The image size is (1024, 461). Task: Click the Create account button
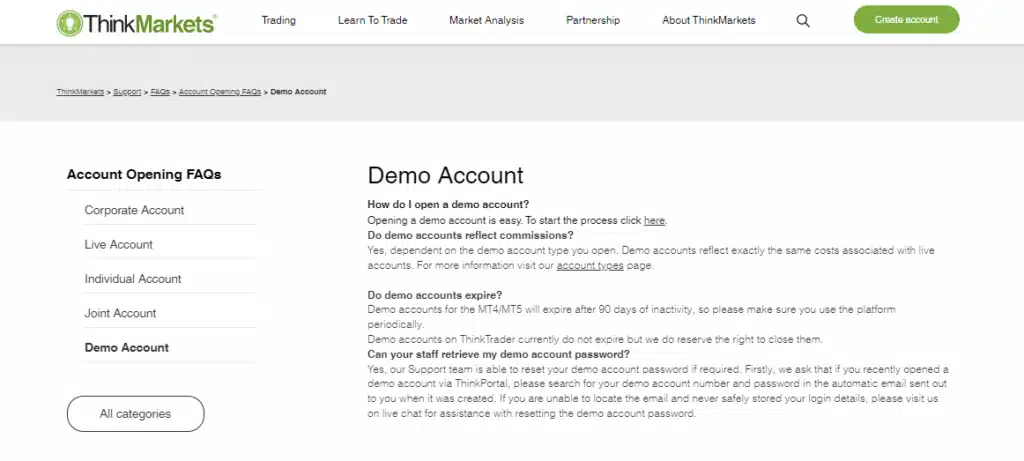click(x=906, y=20)
